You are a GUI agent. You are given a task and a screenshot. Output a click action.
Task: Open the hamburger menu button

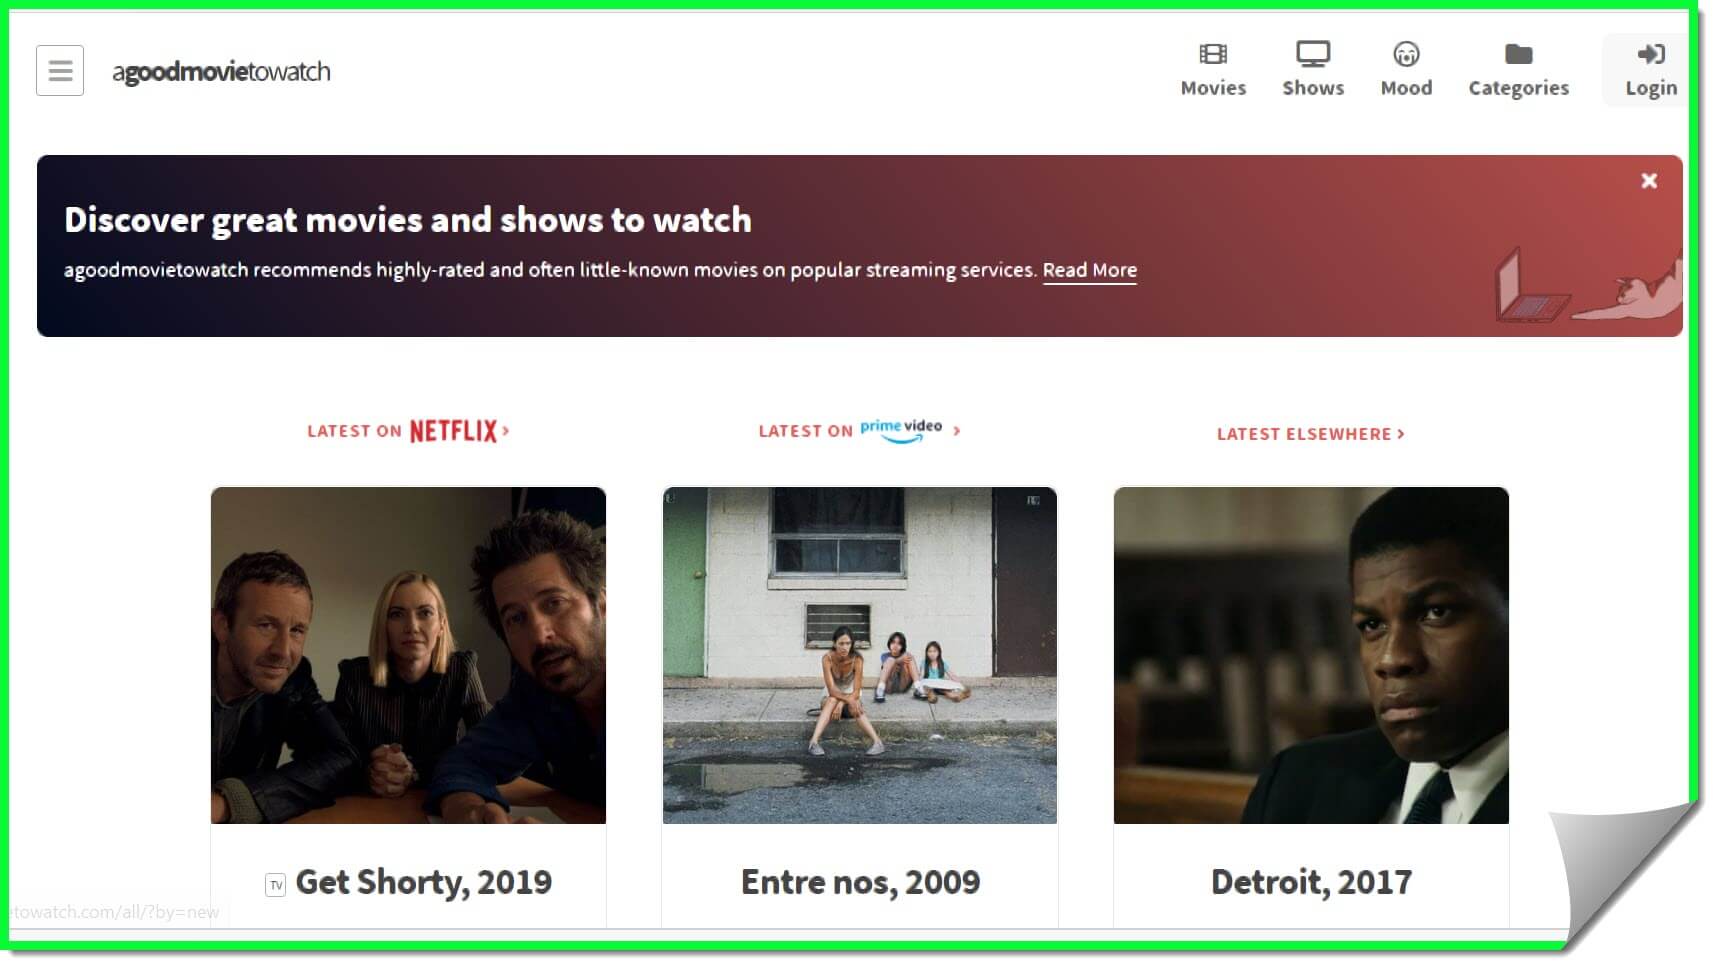coord(60,71)
